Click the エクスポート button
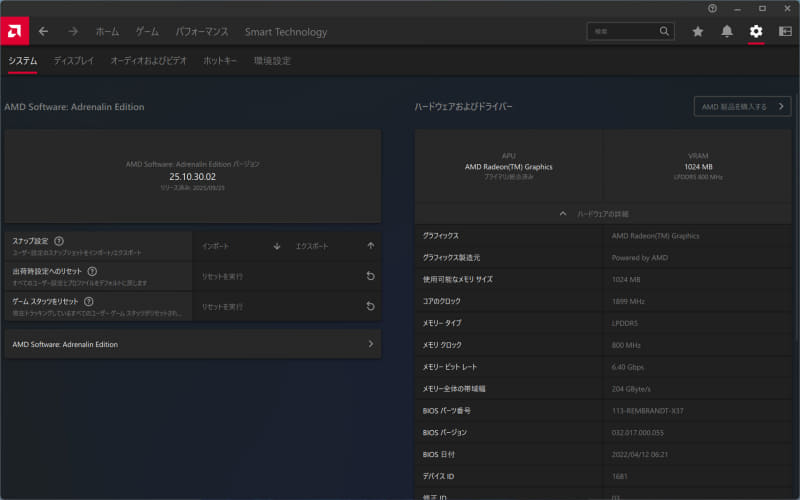Viewport: 800px width, 500px height. 334,246
